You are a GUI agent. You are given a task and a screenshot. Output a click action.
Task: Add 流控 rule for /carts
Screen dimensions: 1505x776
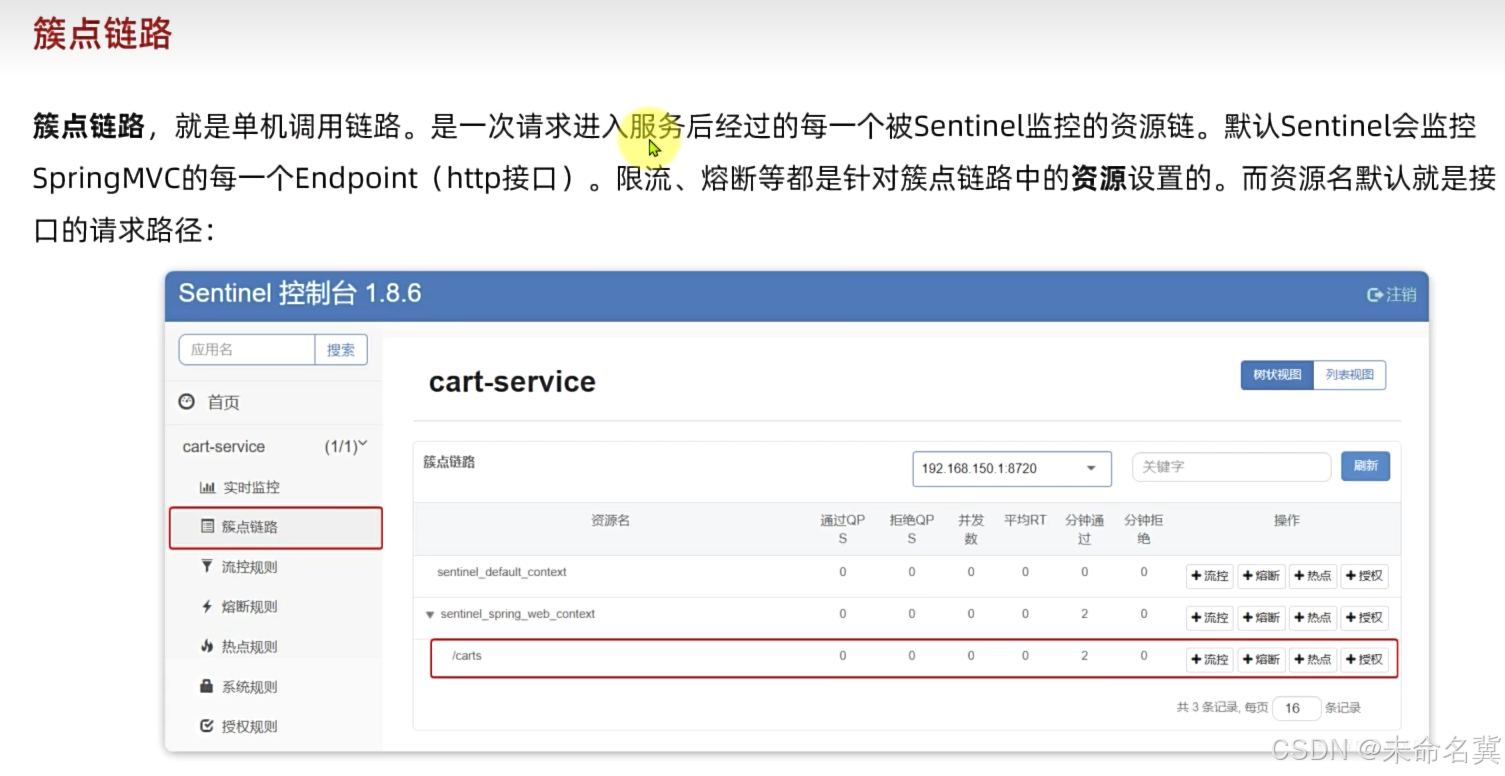coord(1210,660)
